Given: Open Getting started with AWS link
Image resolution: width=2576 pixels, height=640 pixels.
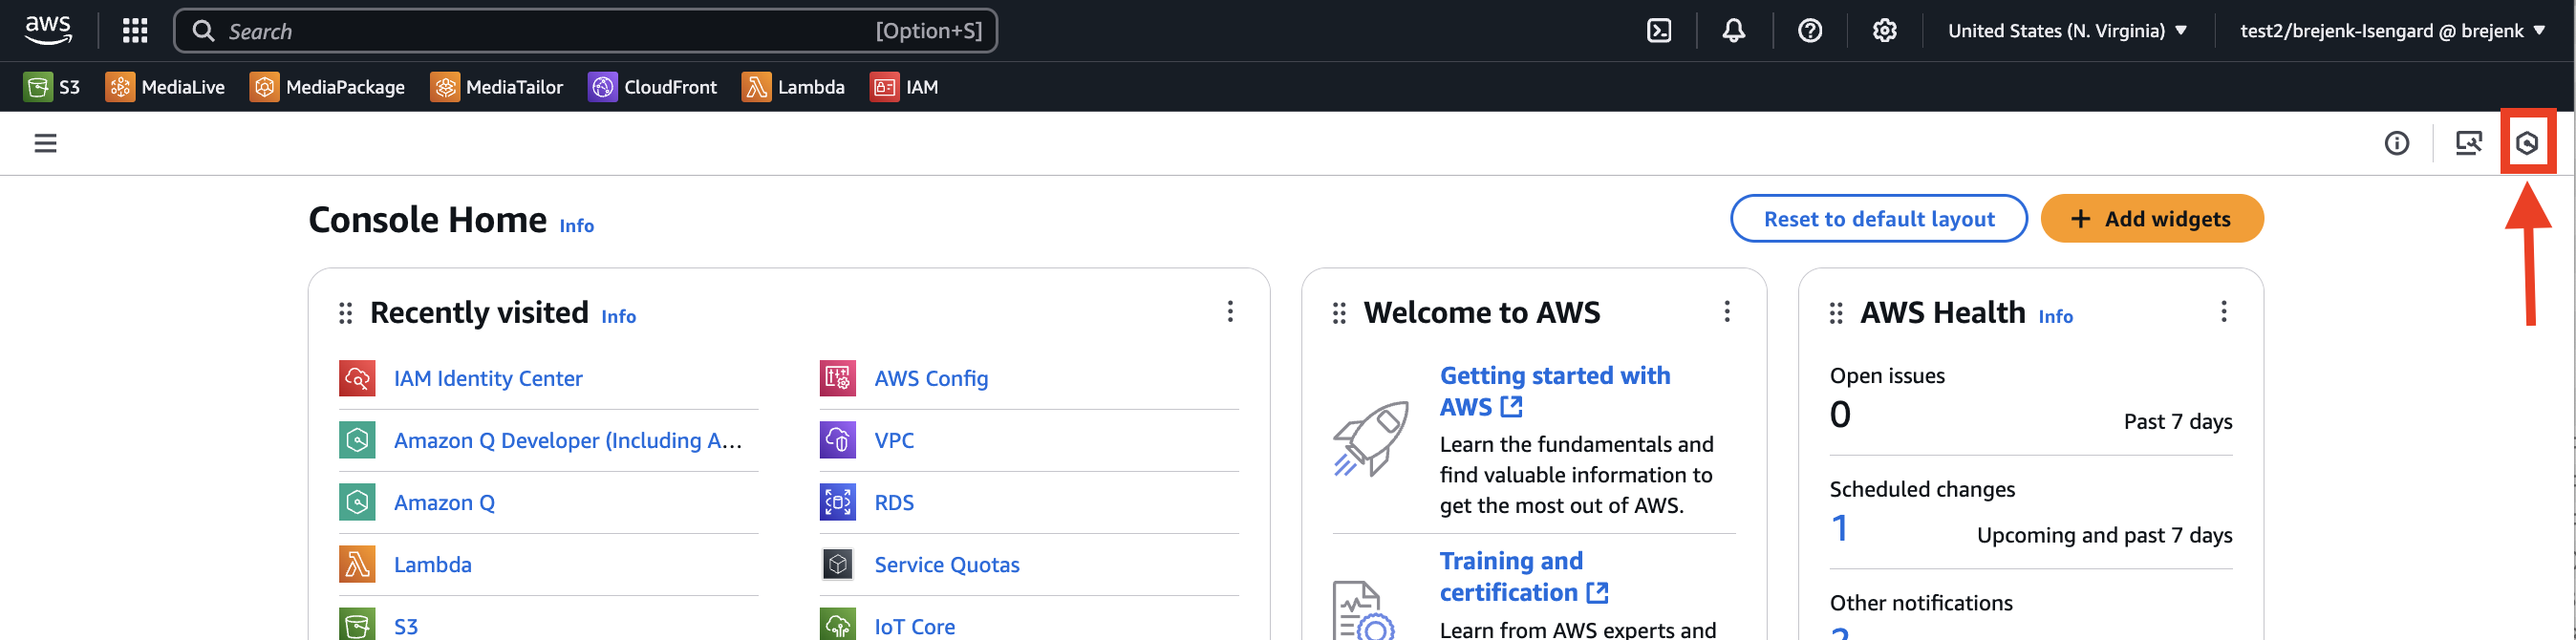Looking at the screenshot, I should [1555, 391].
